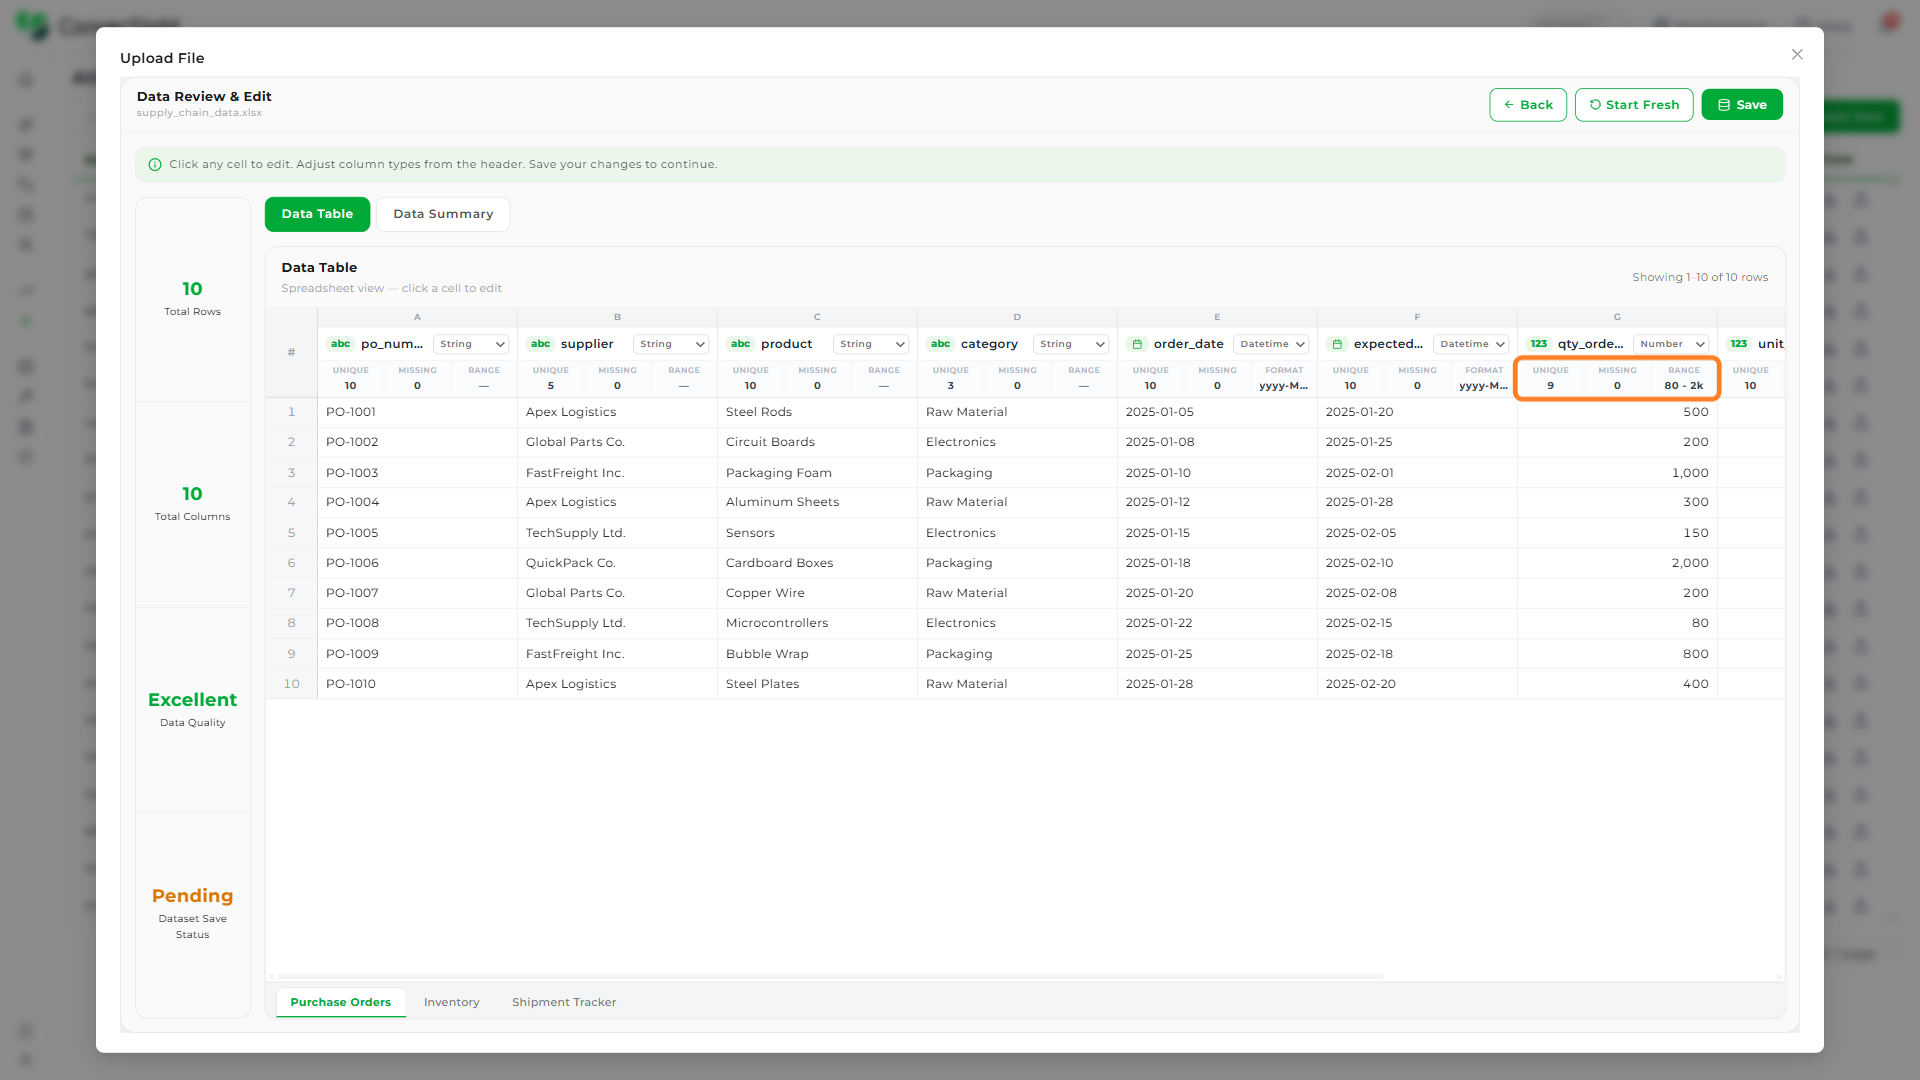
Task: Click calendar icon of order_date column
Action: point(1137,344)
